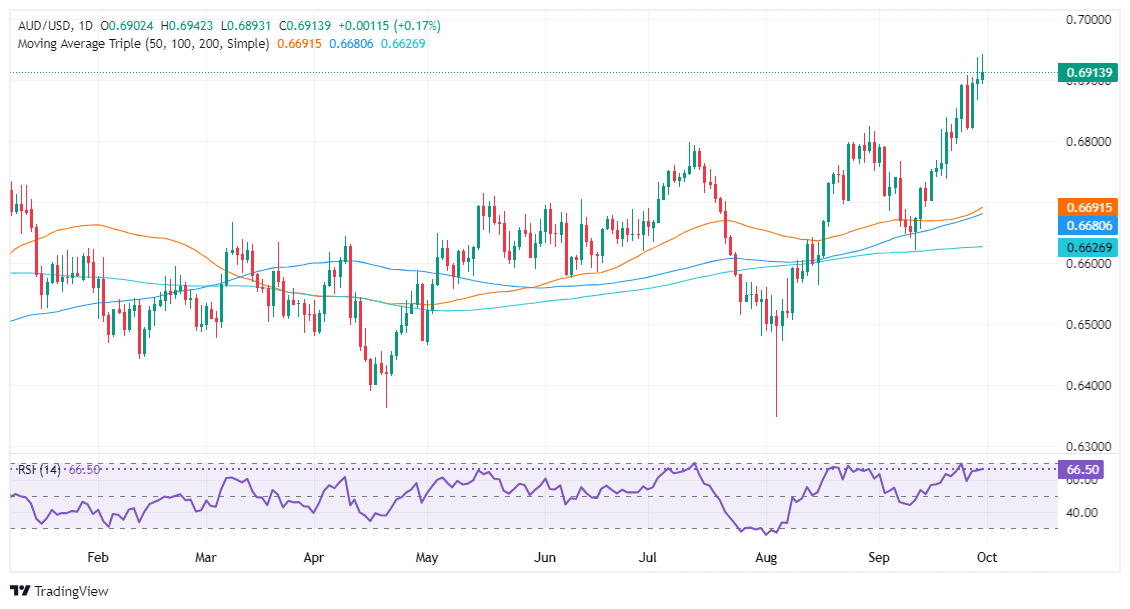Click the orange 0.66915 price axis tag
Viewport: 1130px width, 609px height.
1088,209
